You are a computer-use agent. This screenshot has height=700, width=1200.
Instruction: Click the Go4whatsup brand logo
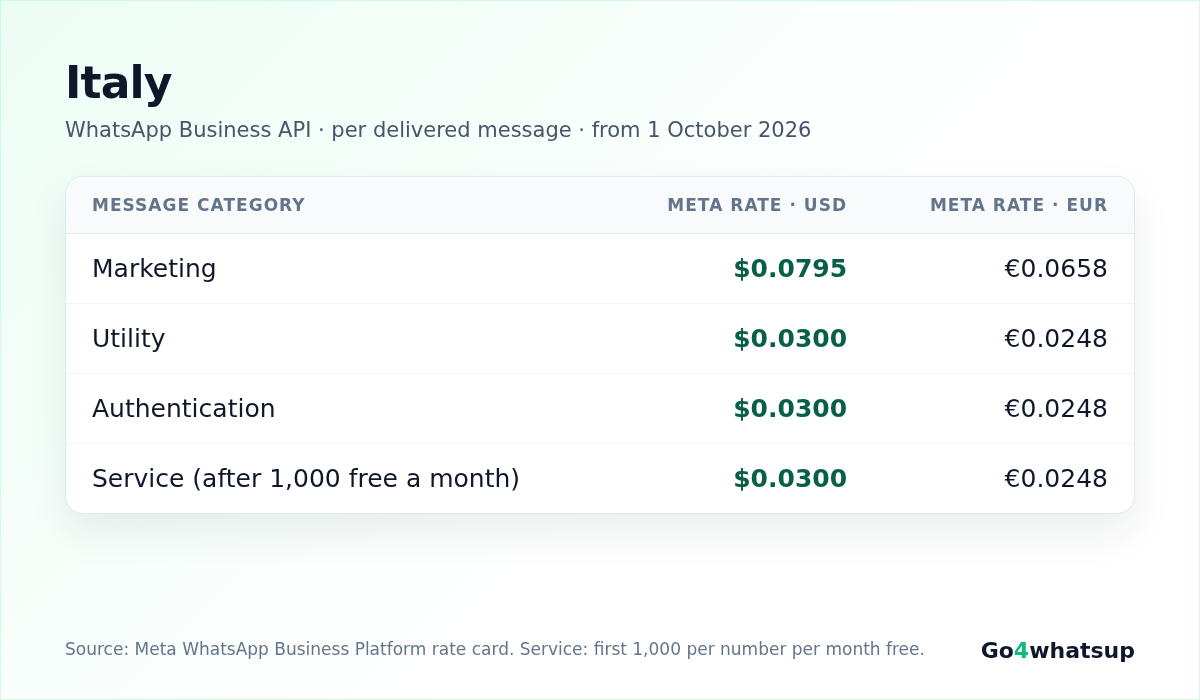point(1058,651)
